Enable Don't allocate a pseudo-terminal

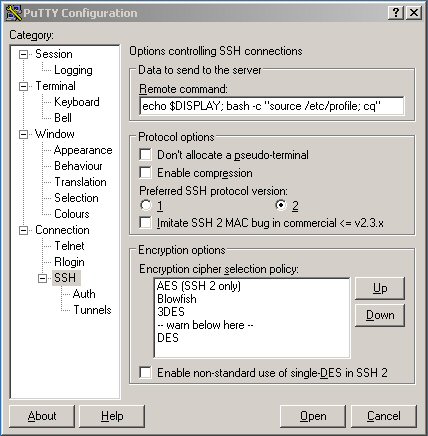tap(145, 155)
